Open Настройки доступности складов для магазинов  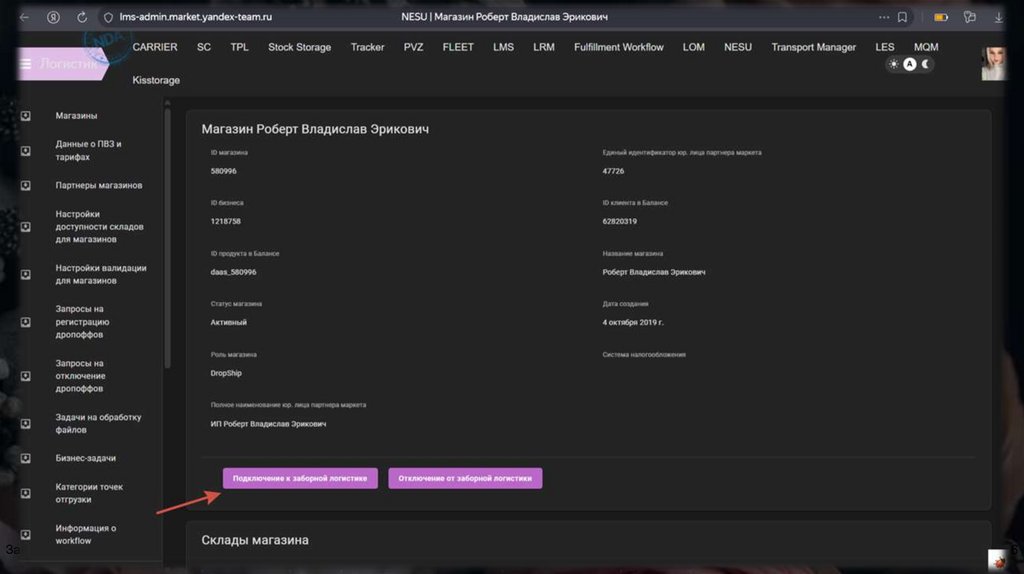(99, 227)
